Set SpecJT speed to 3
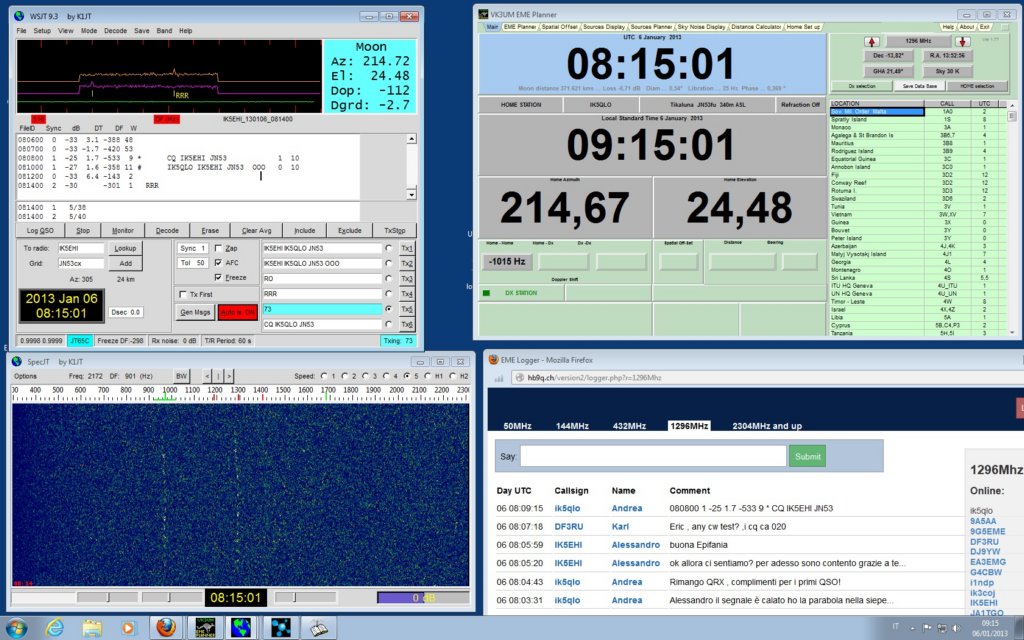The image size is (1024, 640). (366, 376)
